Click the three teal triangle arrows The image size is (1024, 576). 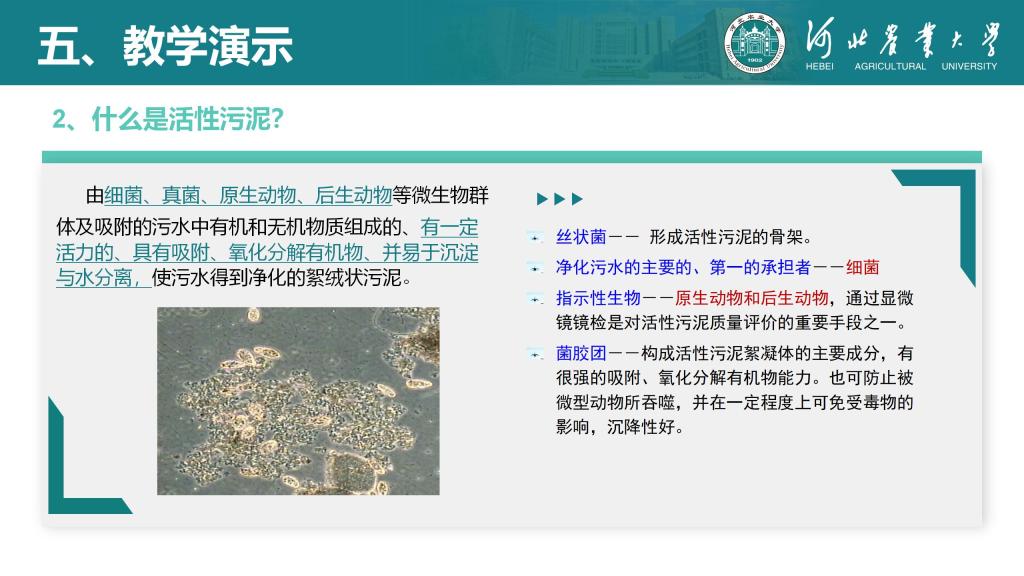(559, 199)
